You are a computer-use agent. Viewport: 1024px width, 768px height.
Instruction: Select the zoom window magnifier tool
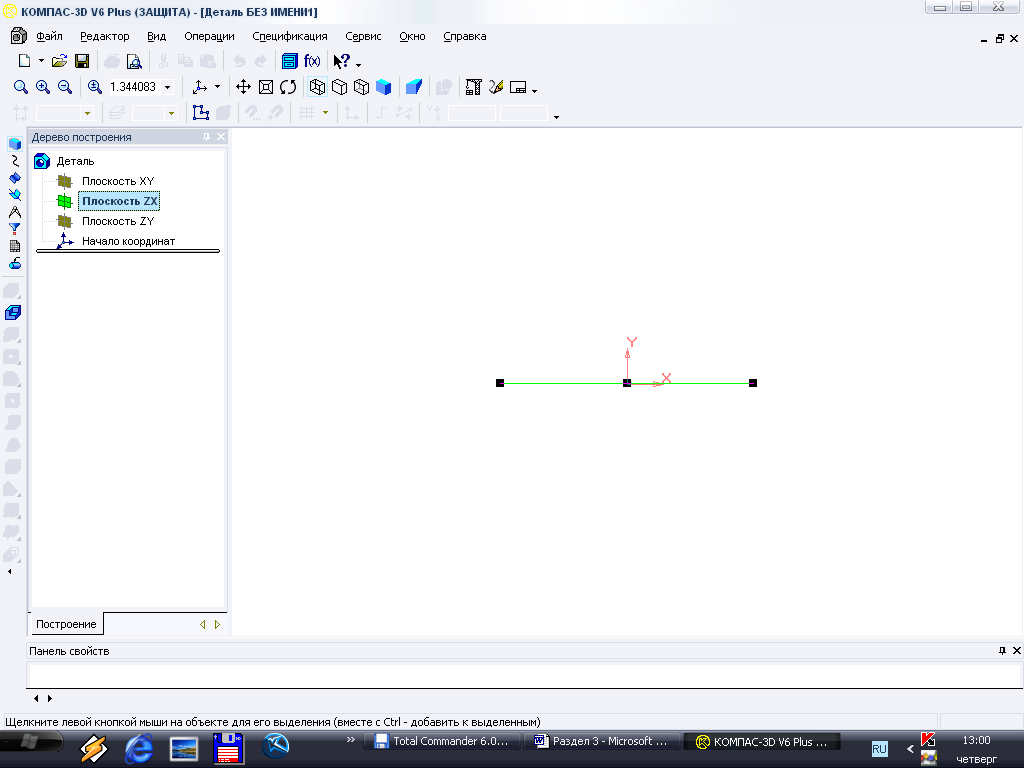point(21,87)
